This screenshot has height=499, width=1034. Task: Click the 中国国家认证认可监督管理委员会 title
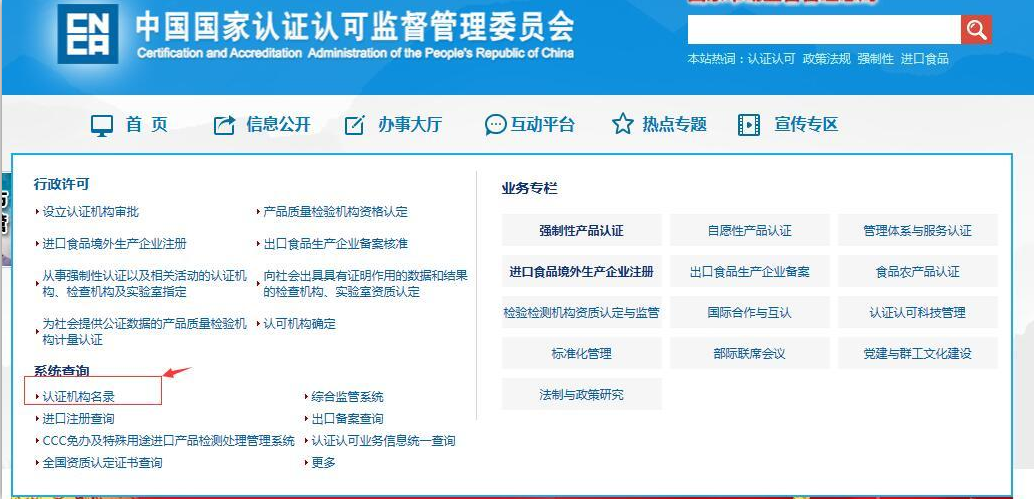[355, 26]
